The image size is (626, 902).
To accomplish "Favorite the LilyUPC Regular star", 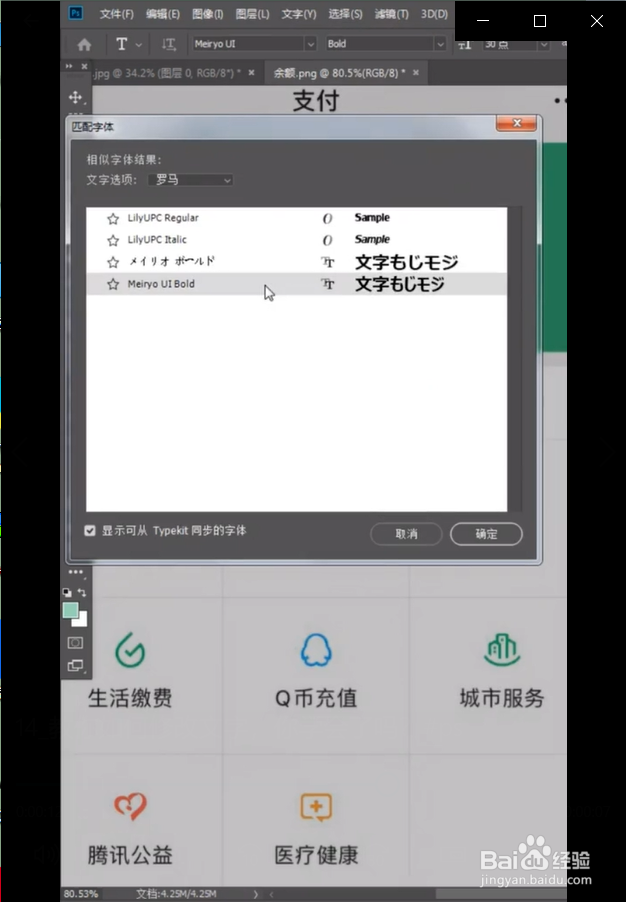I will [x=113, y=219].
